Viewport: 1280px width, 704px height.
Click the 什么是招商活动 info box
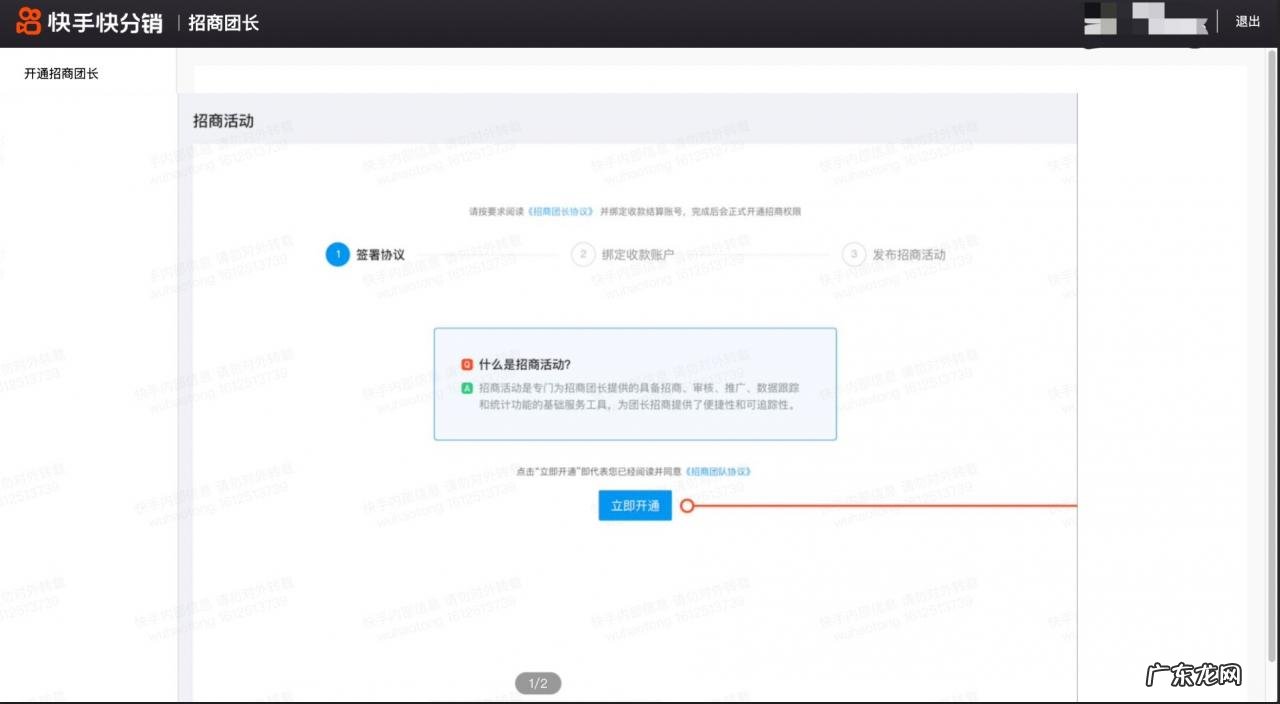point(635,383)
